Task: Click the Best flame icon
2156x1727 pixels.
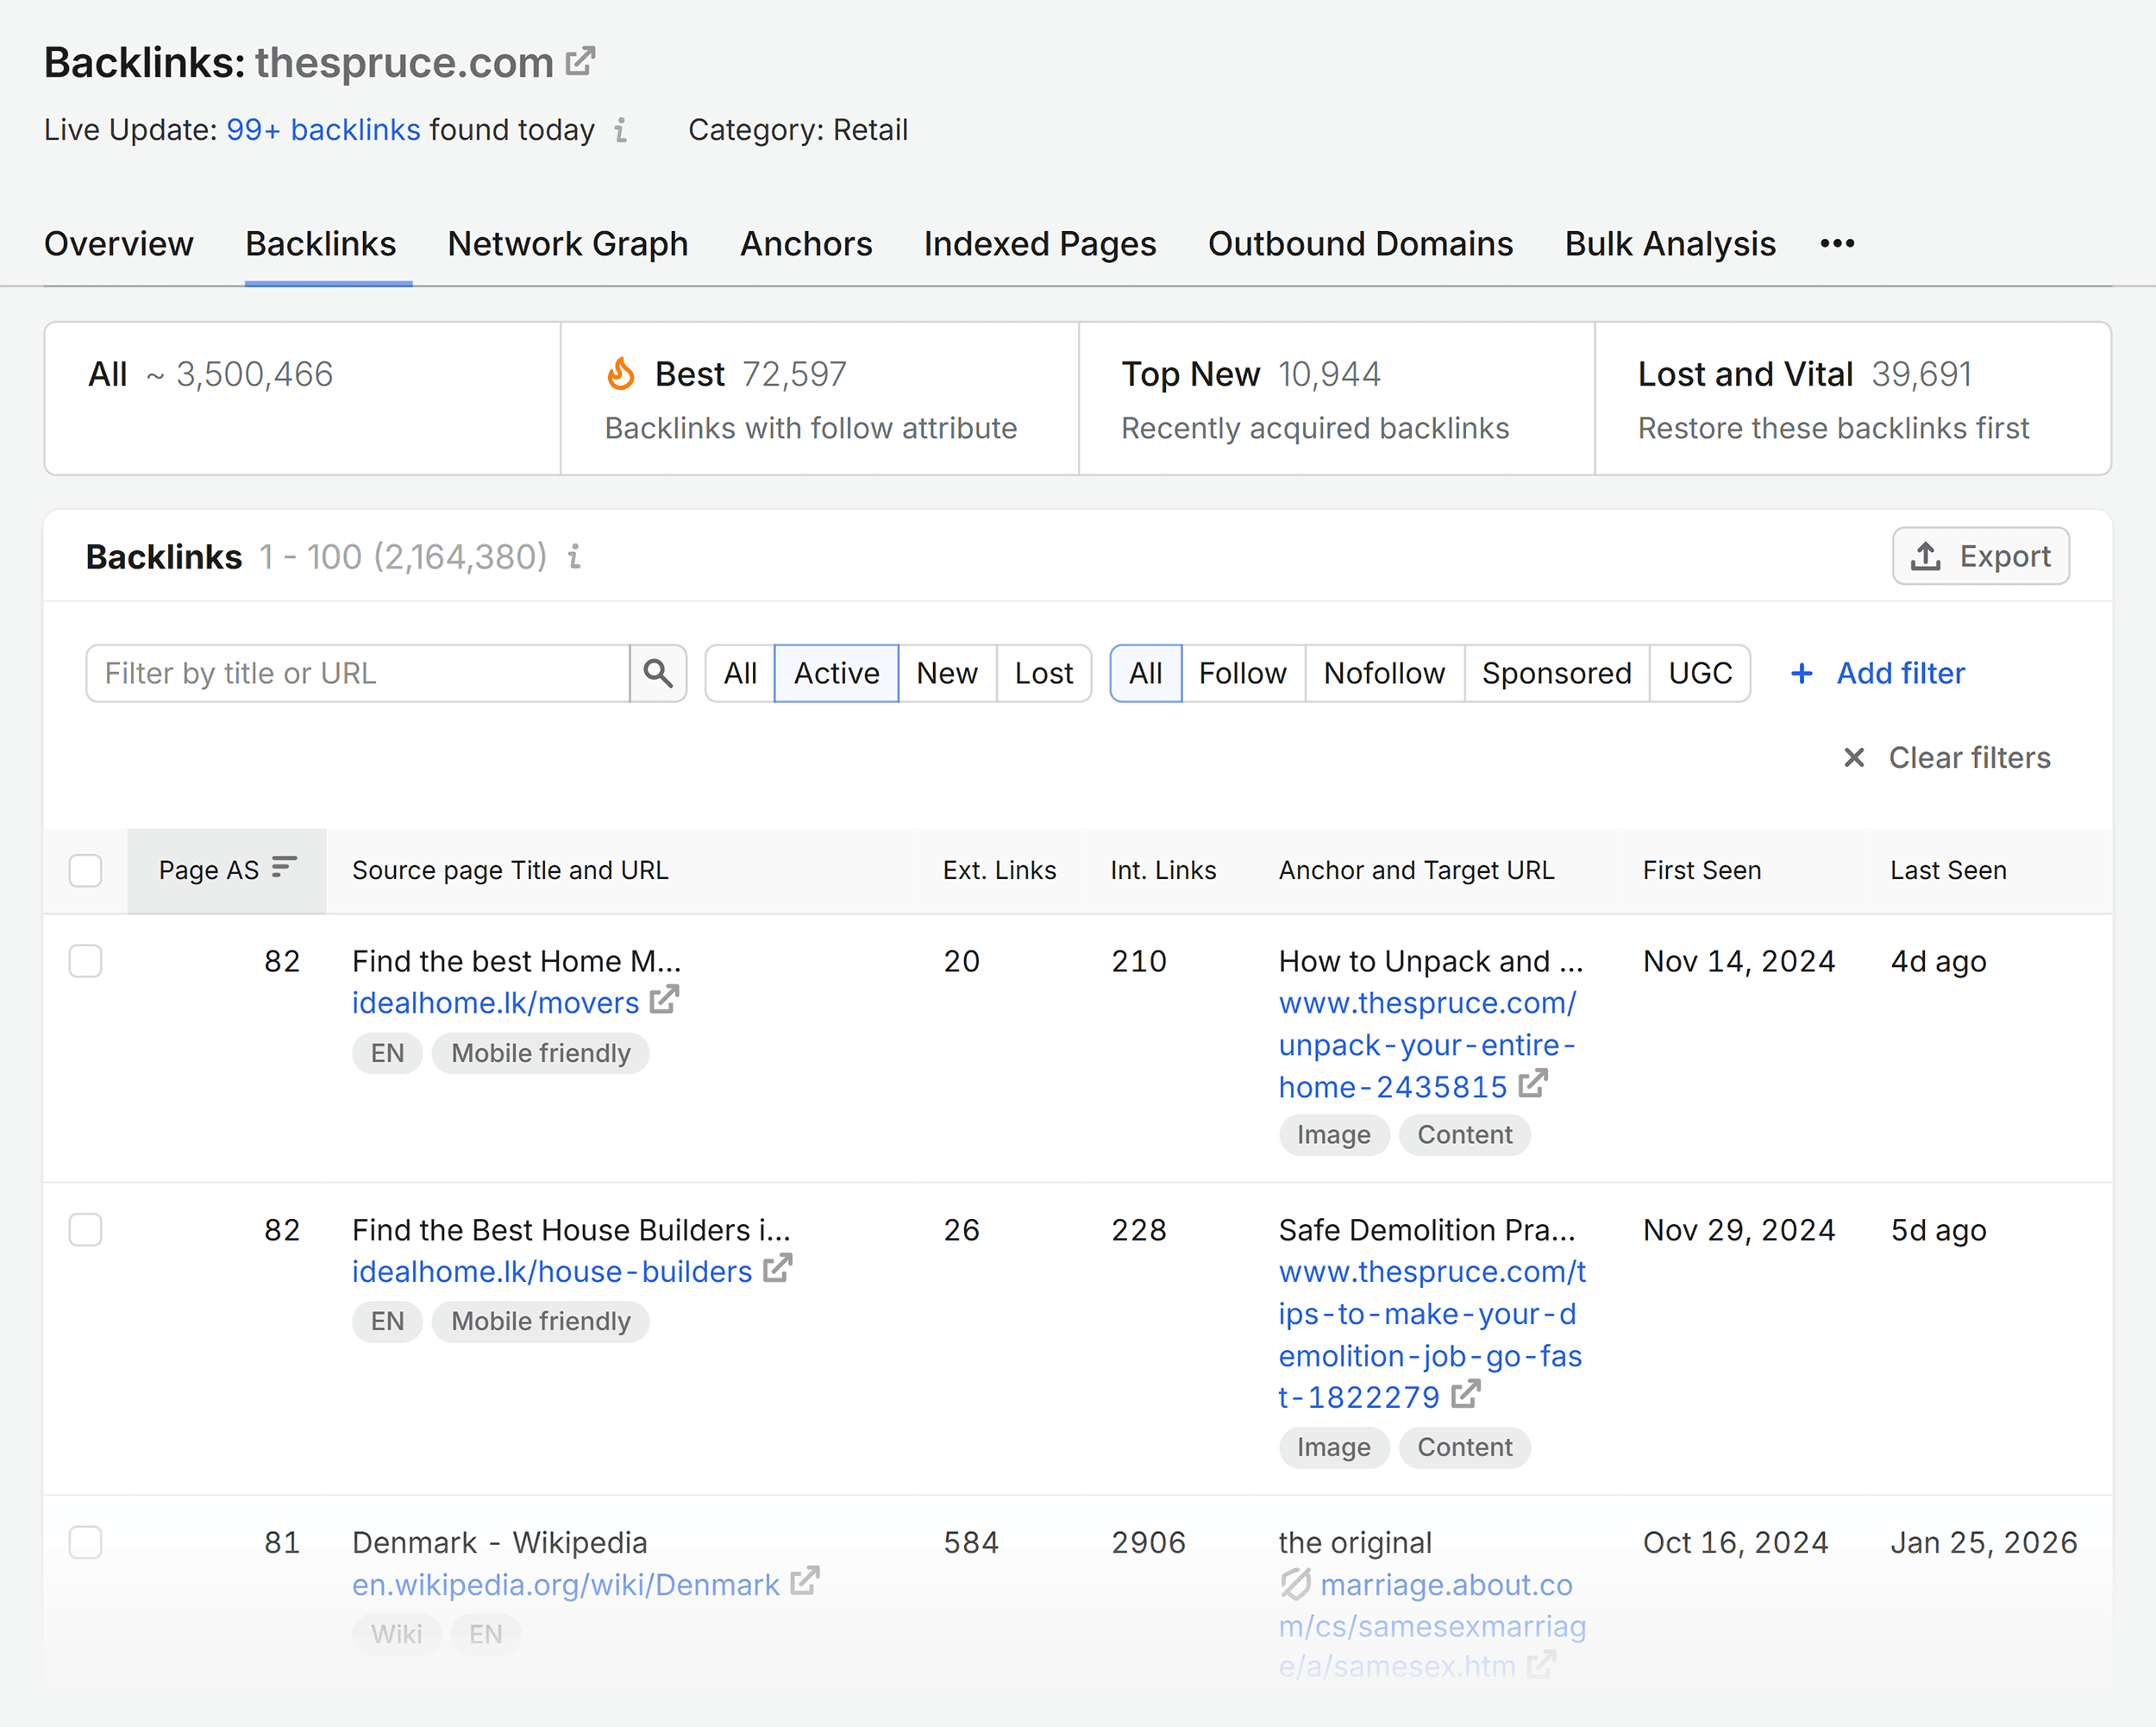Action: (621, 374)
